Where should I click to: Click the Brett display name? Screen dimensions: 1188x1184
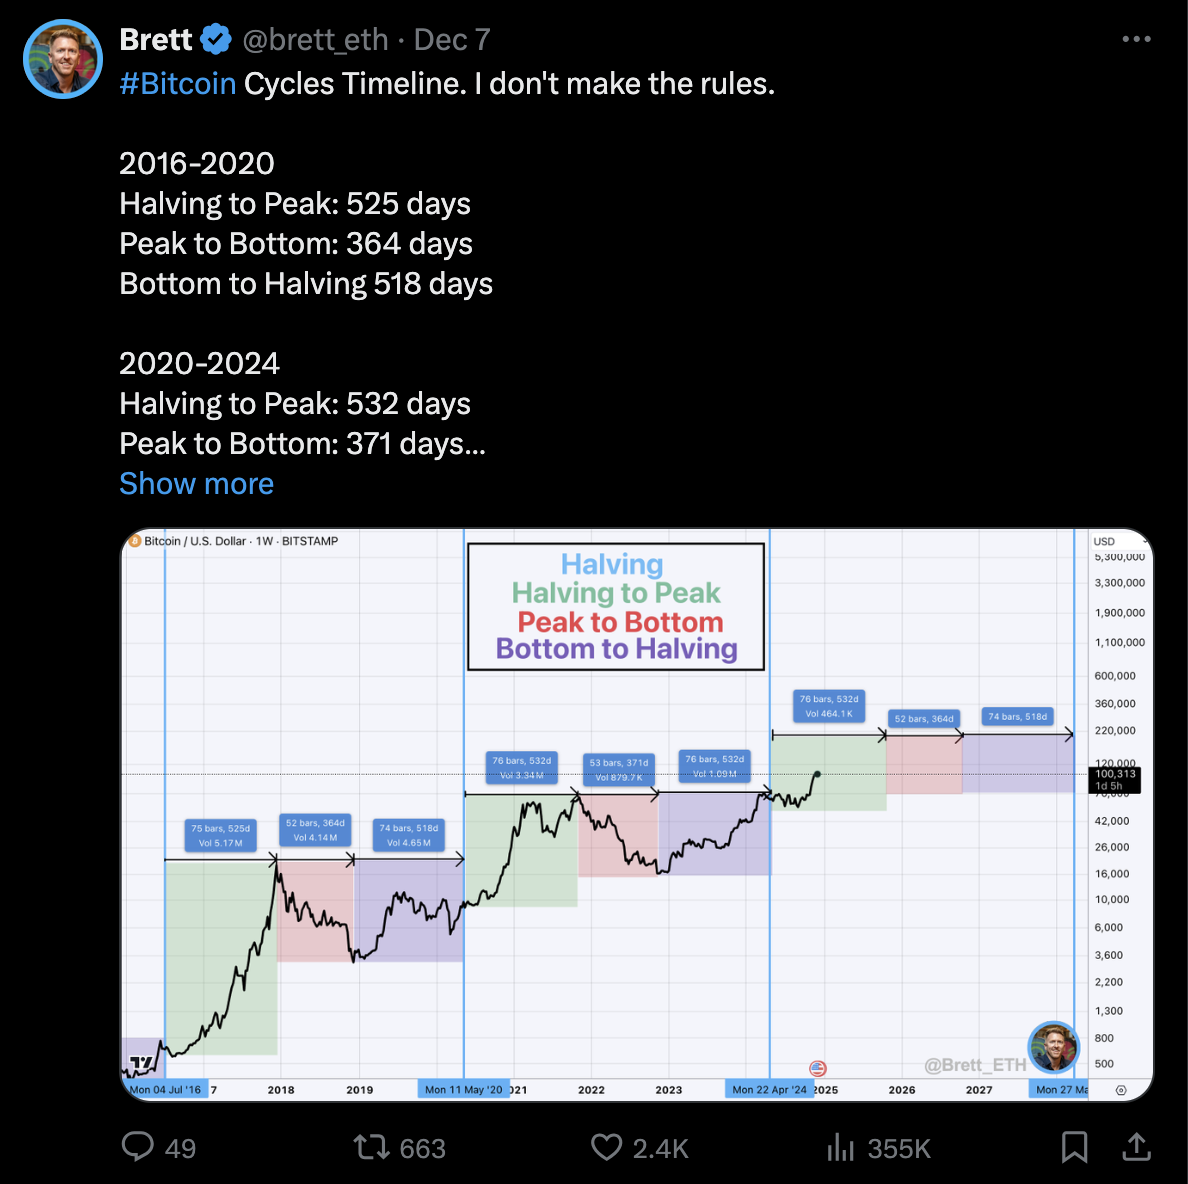click(x=156, y=39)
